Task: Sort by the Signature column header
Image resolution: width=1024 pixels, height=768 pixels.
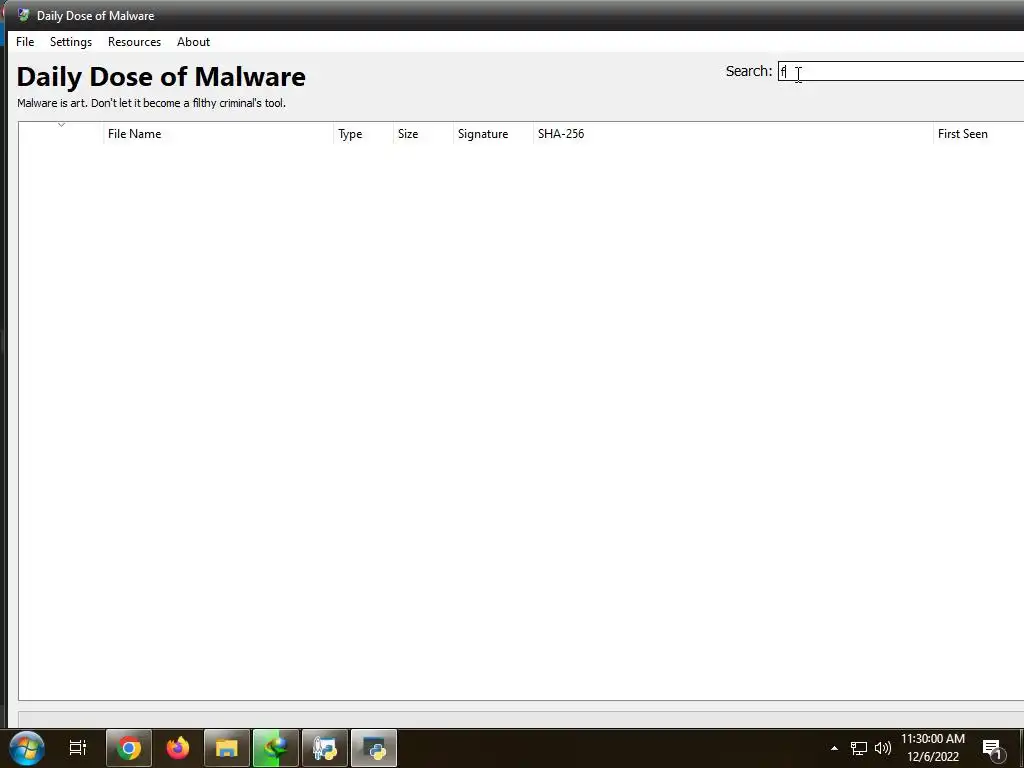Action: (x=493, y=134)
